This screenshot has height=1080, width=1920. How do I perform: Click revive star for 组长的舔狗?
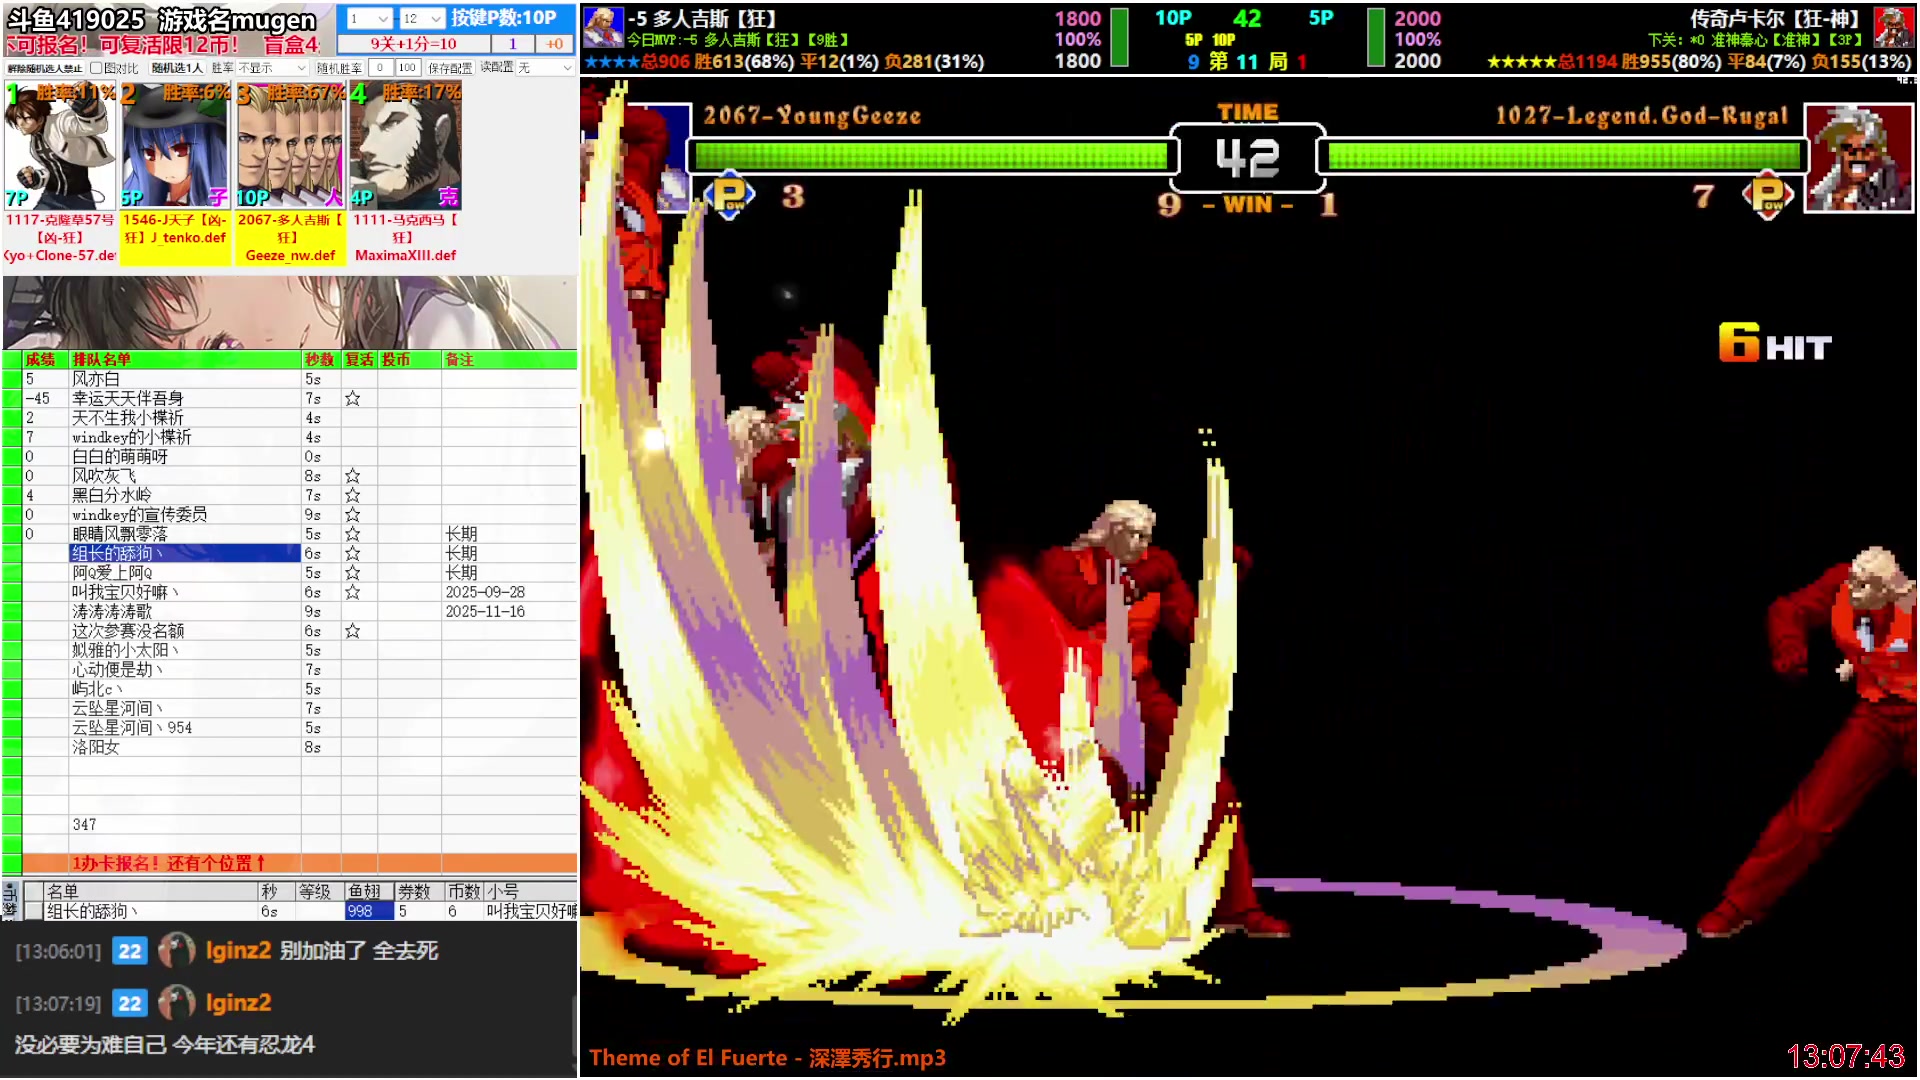(353, 554)
